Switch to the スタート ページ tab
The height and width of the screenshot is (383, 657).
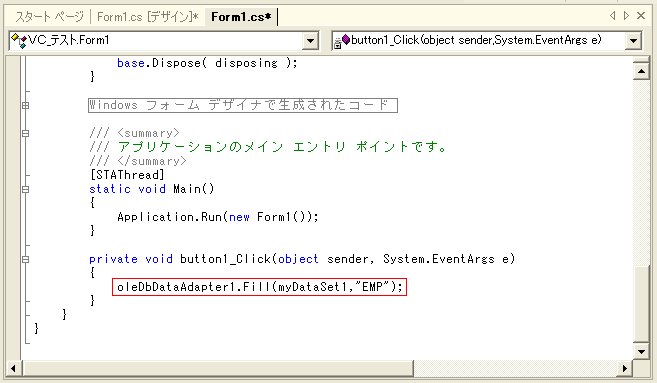(x=49, y=17)
